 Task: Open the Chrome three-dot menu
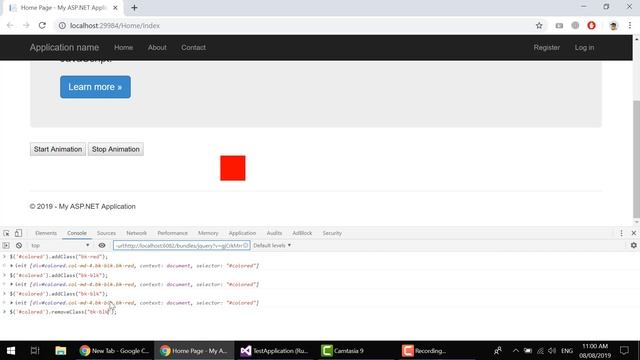coord(630,25)
